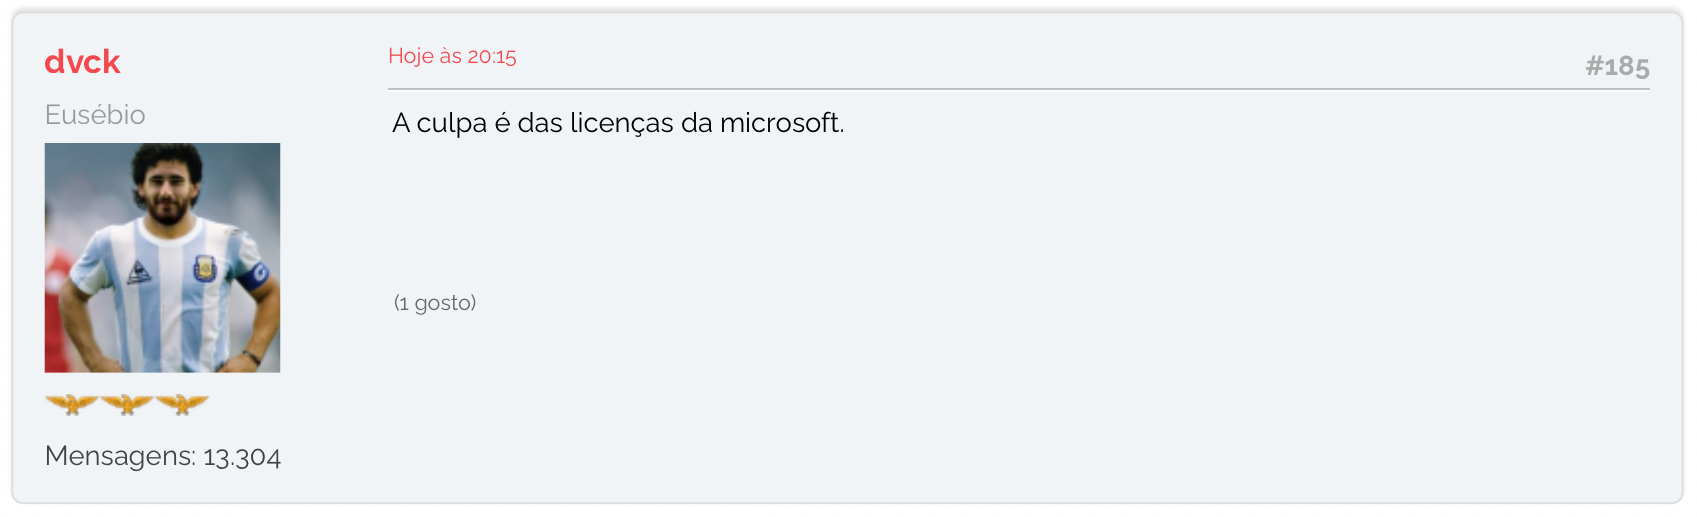Click the #185 post permalink
The height and width of the screenshot is (517, 1697).
tap(1617, 66)
